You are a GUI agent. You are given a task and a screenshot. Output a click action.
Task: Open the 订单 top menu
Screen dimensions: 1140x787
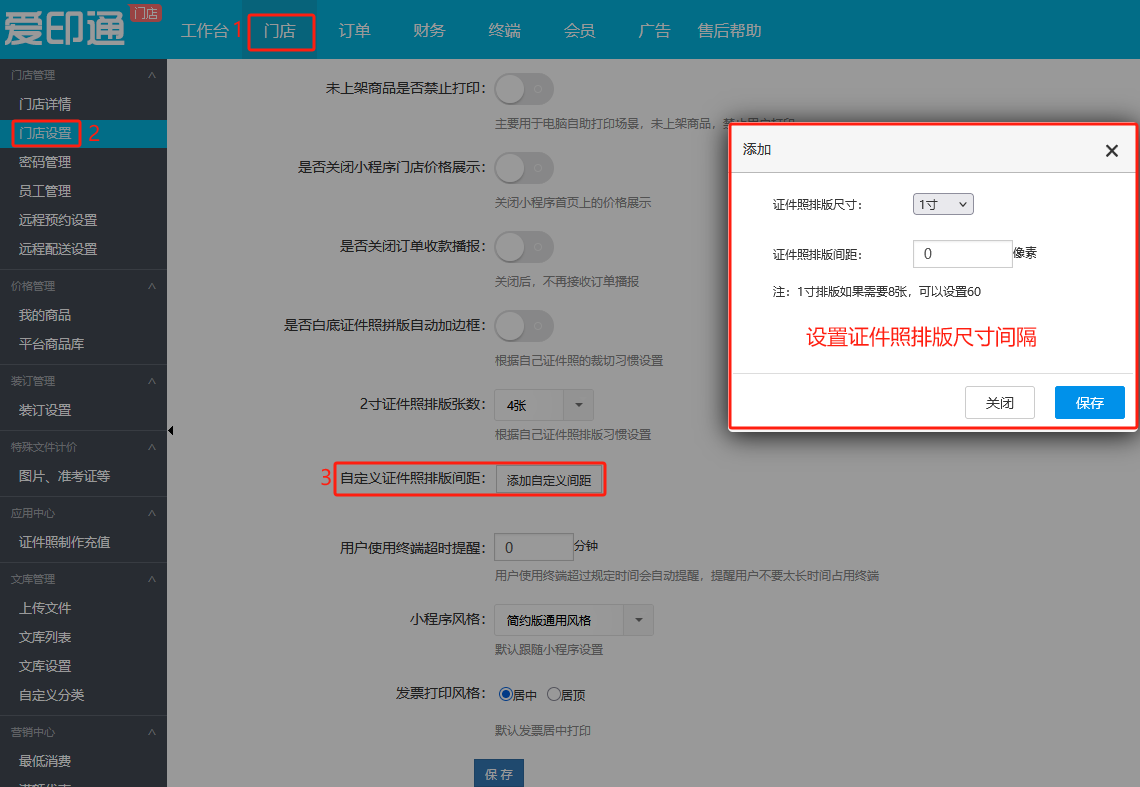tap(354, 31)
